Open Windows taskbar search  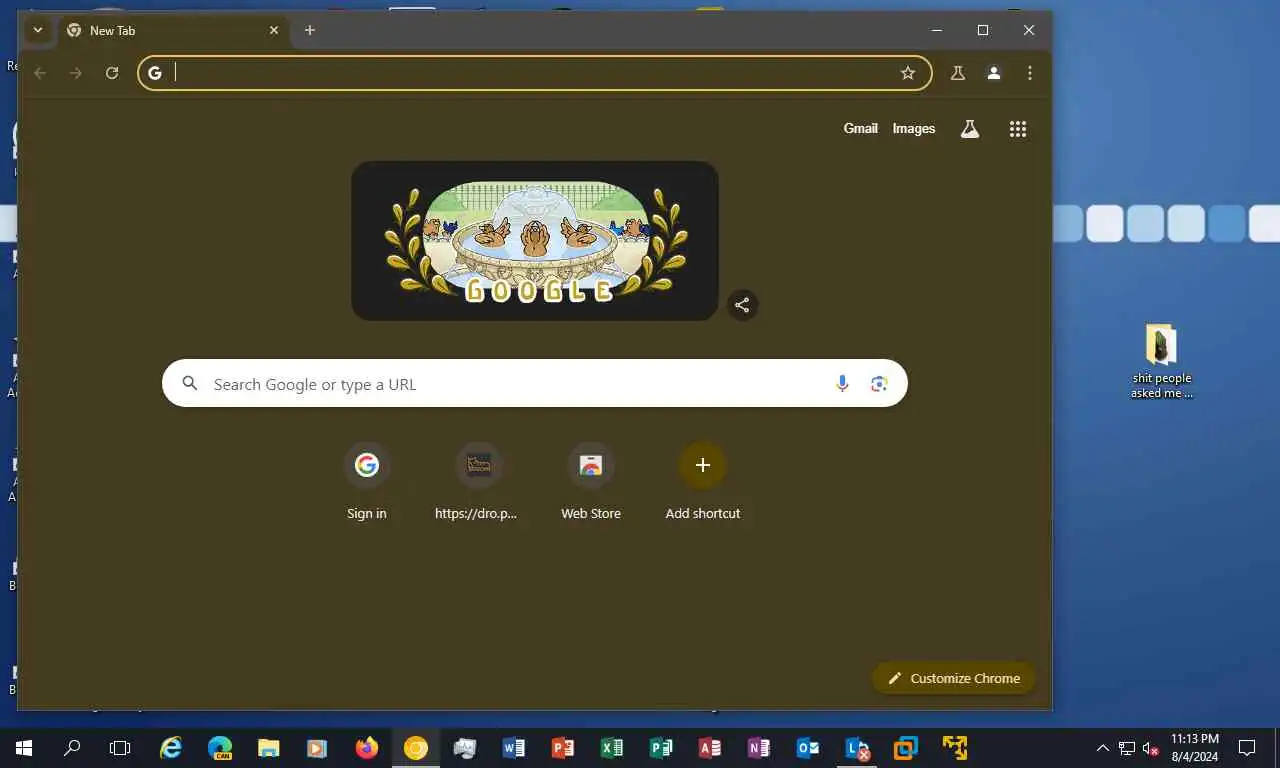pyautogui.click(x=72, y=748)
